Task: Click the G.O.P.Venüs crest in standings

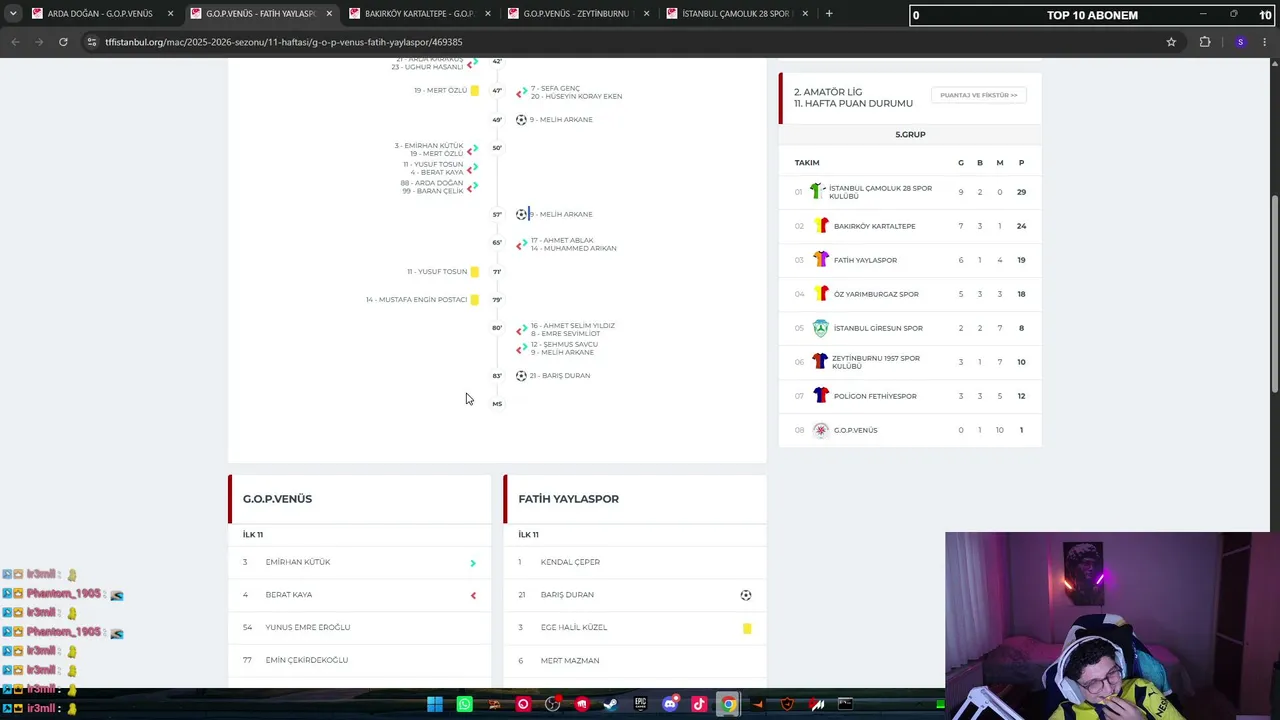Action: tap(821, 430)
